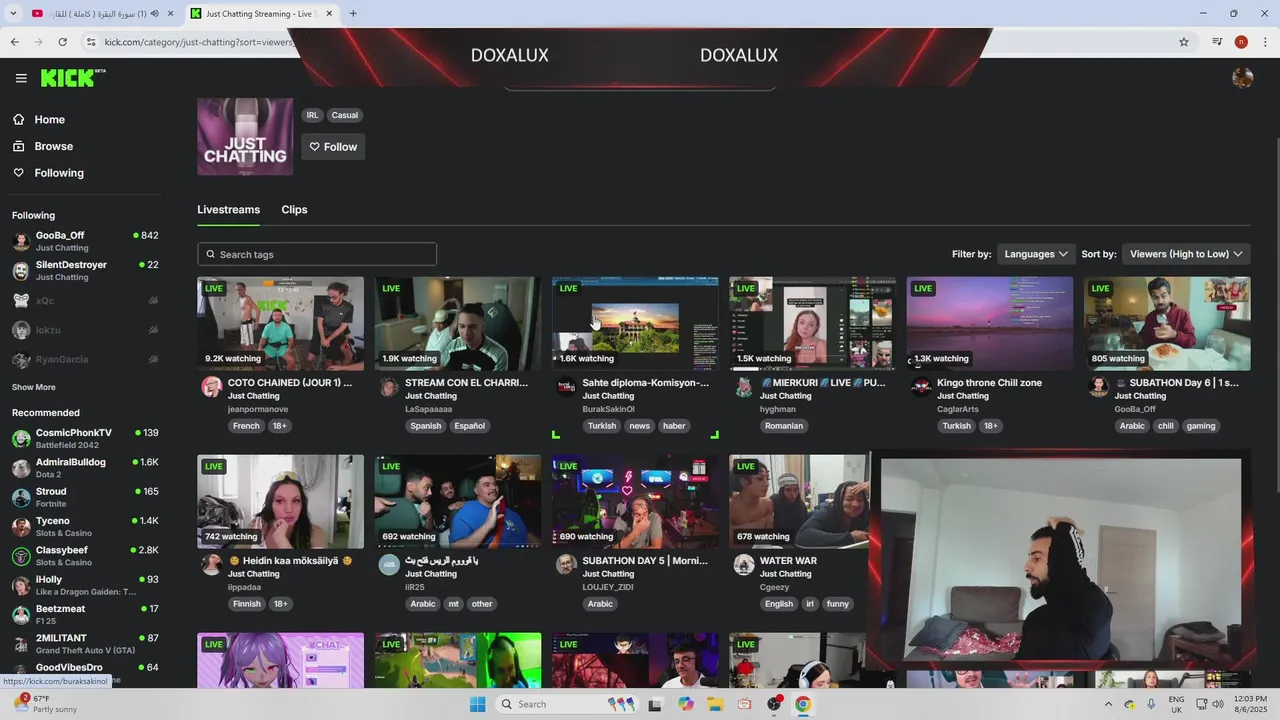Screen dimensions: 1280x720
Task: Open COTO CHAINED (JOUR 1) stream title
Action: pos(290,383)
